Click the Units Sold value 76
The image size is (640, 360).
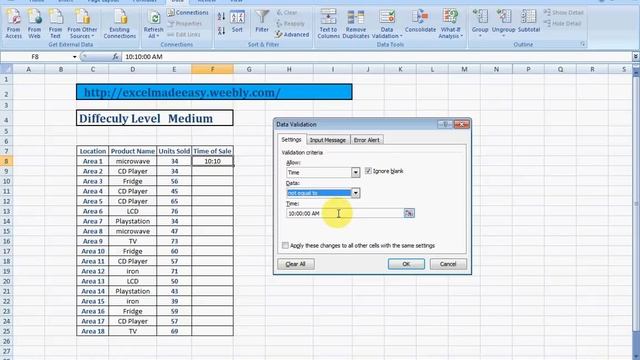[x=174, y=211]
